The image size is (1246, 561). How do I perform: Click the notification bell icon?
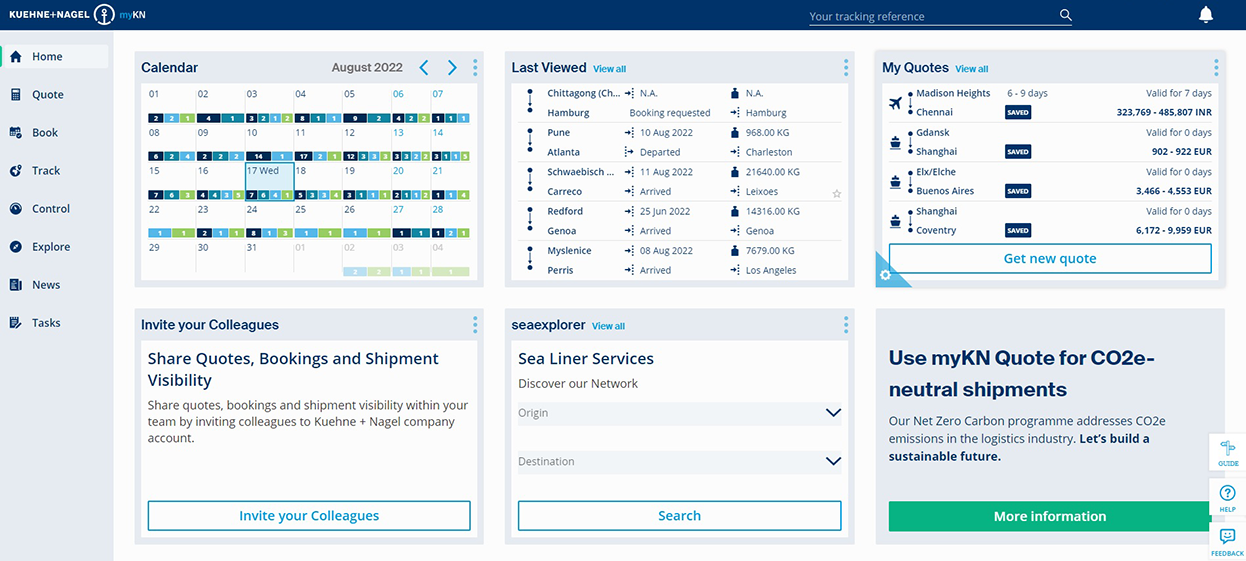[x=1205, y=15]
